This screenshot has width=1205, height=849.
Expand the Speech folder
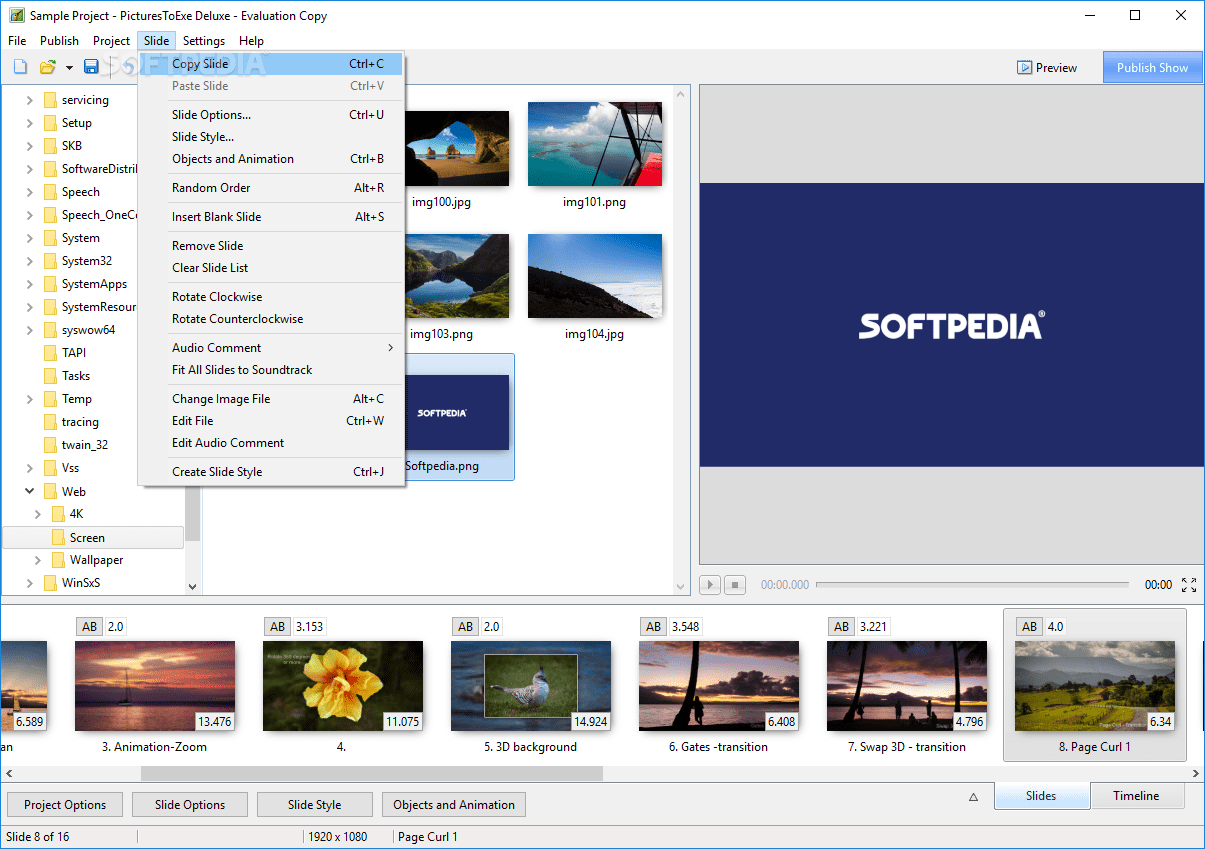pyautogui.click(x=29, y=192)
